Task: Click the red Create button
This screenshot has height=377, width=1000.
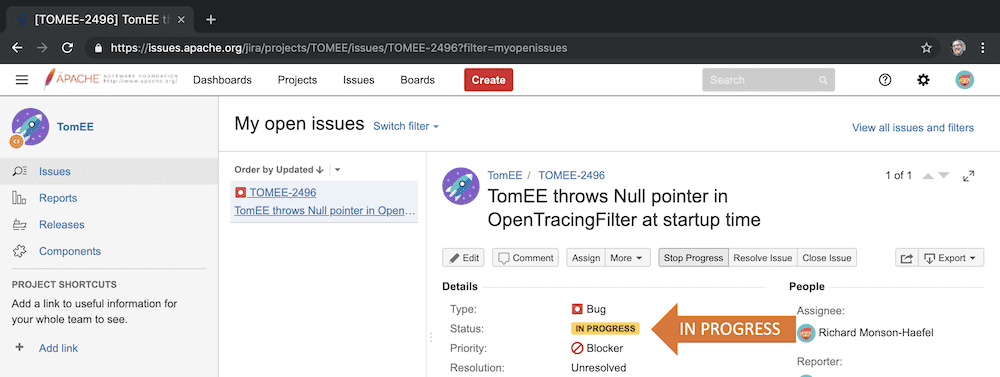Action: click(489, 80)
